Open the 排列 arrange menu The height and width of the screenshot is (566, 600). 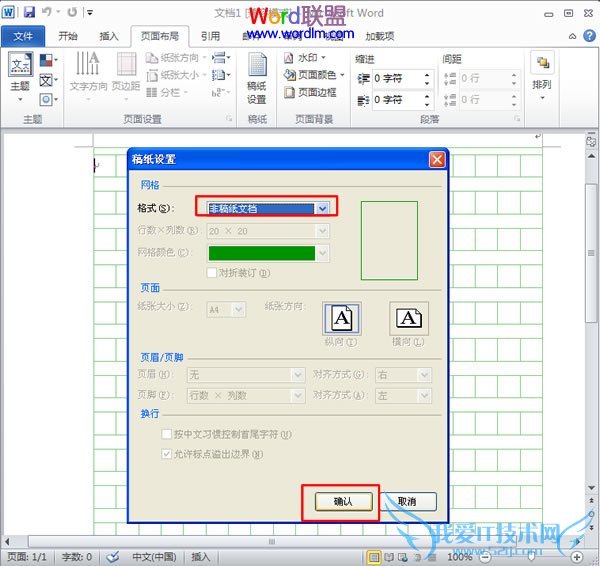pyautogui.click(x=542, y=73)
